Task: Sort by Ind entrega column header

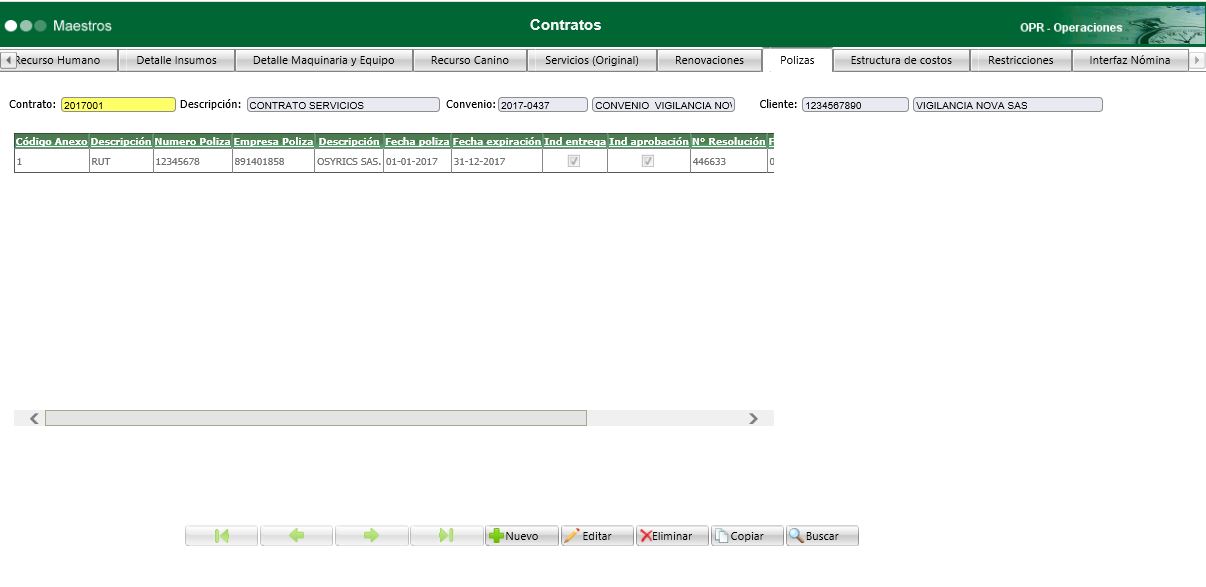Action: (x=575, y=142)
